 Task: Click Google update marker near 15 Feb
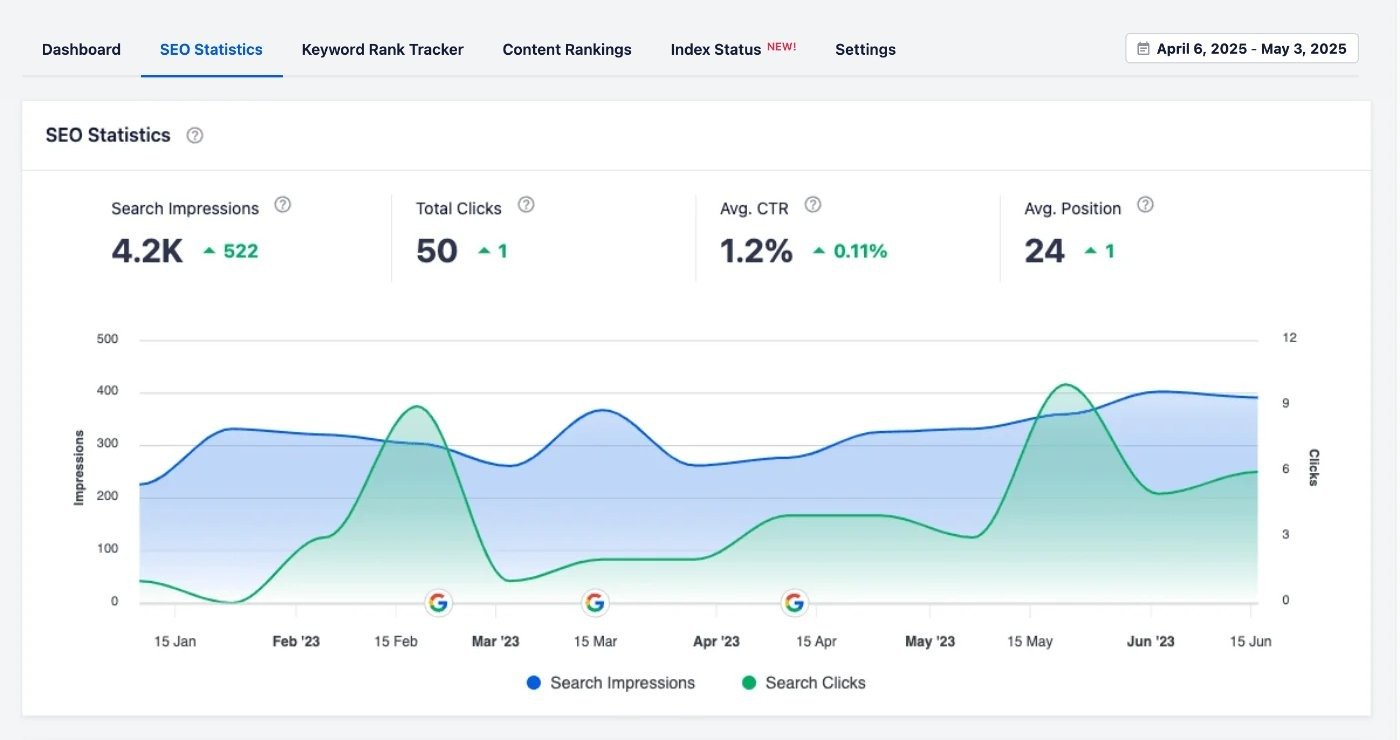pyautogui.click(x=438, y=603)
